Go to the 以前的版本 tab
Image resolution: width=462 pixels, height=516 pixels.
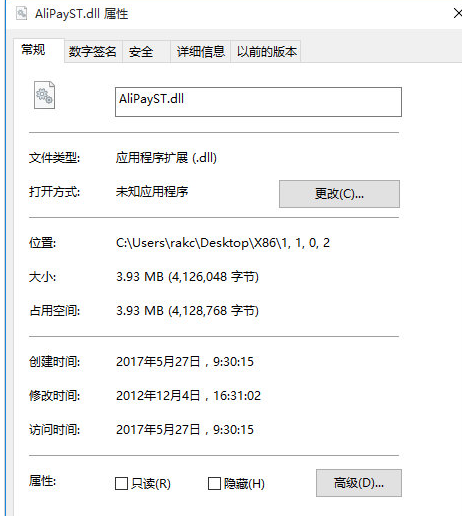point(266,52)
